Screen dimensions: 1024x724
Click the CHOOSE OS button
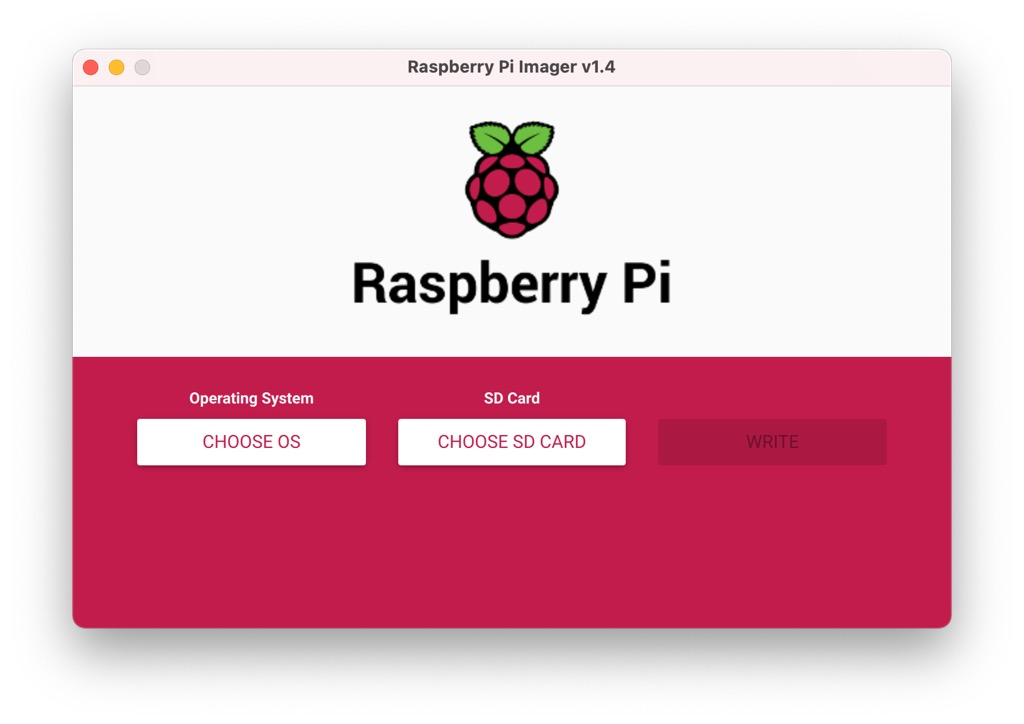tap(251, 442)
